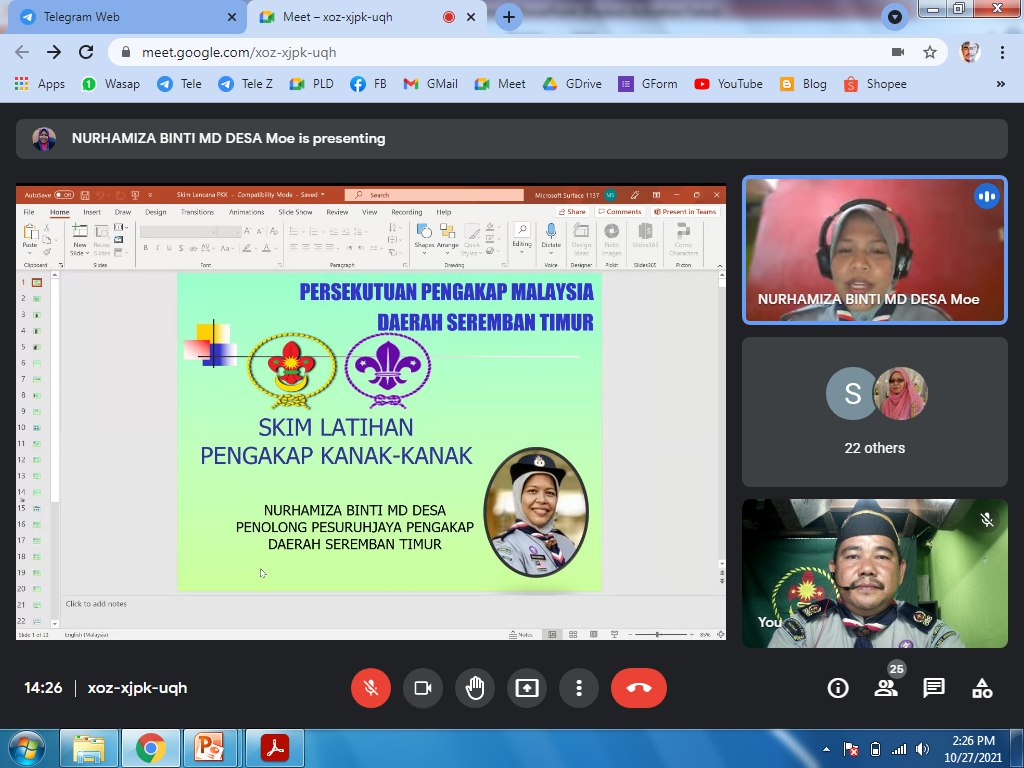The width and height of the screenshot is (1024, 768).
Task: Show everyone participants panel
Action: point(886,688)
